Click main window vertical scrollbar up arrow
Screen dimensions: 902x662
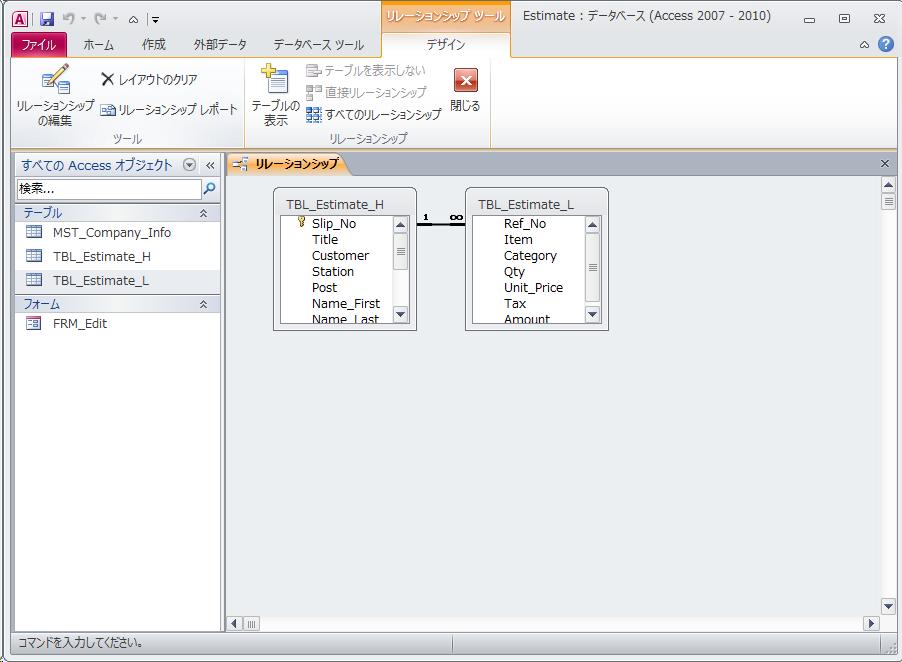888,185
